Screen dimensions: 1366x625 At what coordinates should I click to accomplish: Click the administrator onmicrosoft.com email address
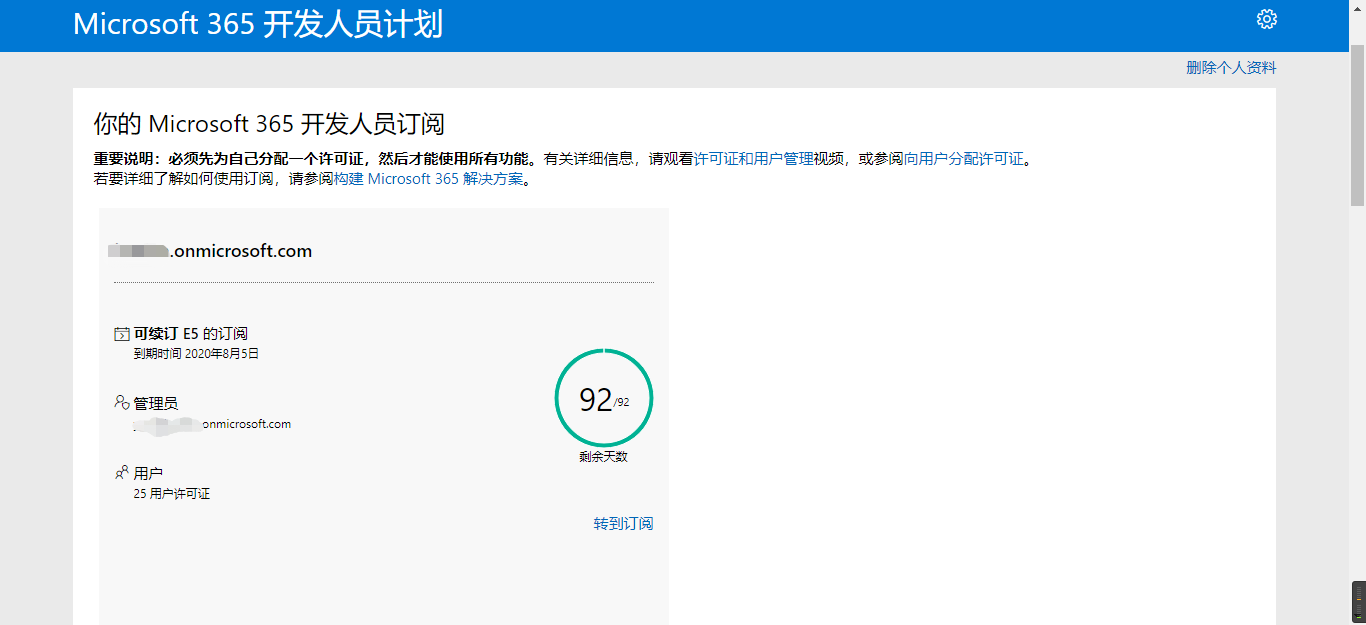(x=212, y=424)
